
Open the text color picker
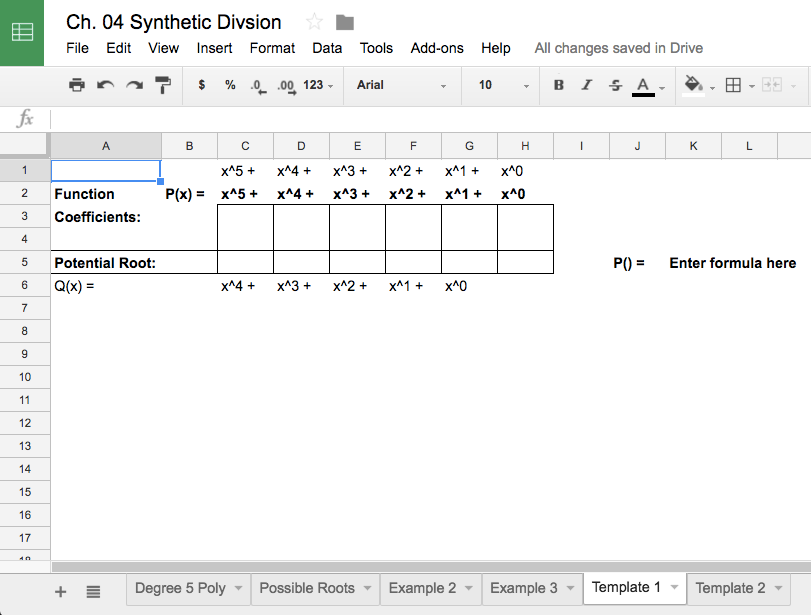click(643, 86)
